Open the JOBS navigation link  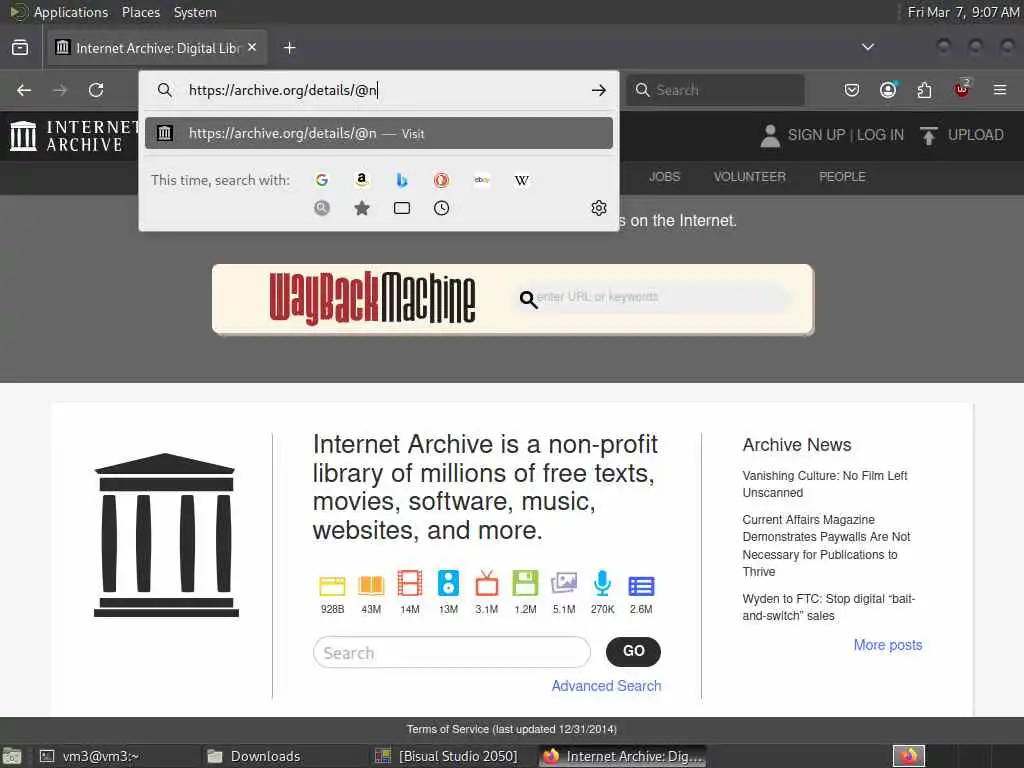(664, 176)
